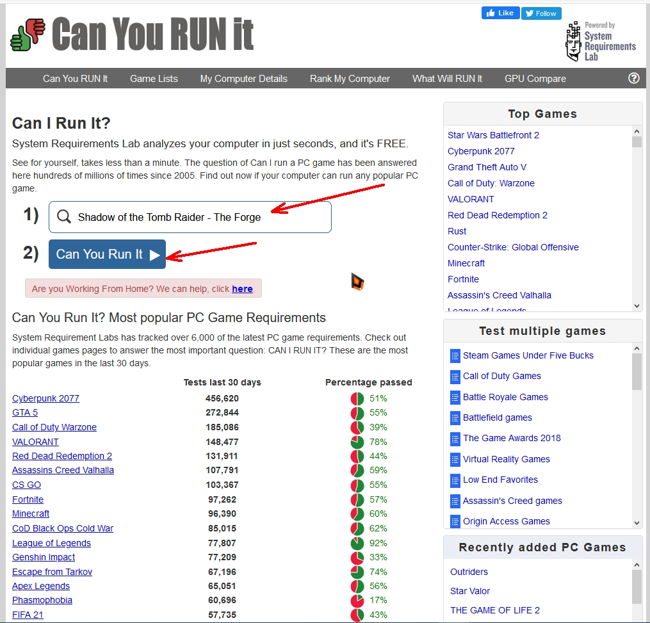
Task: Click the list icon beside Steam Games Under Five Bucks
Action: pyautogui.click(x=455, y=356)
